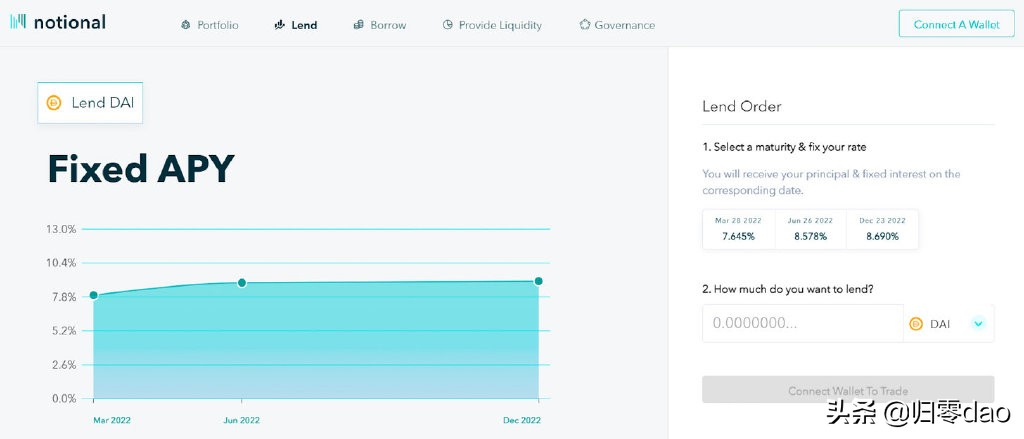Click the 5.2% axis label
The height and width of the screenshot is (439, 1024).
[x=65, y=331]
